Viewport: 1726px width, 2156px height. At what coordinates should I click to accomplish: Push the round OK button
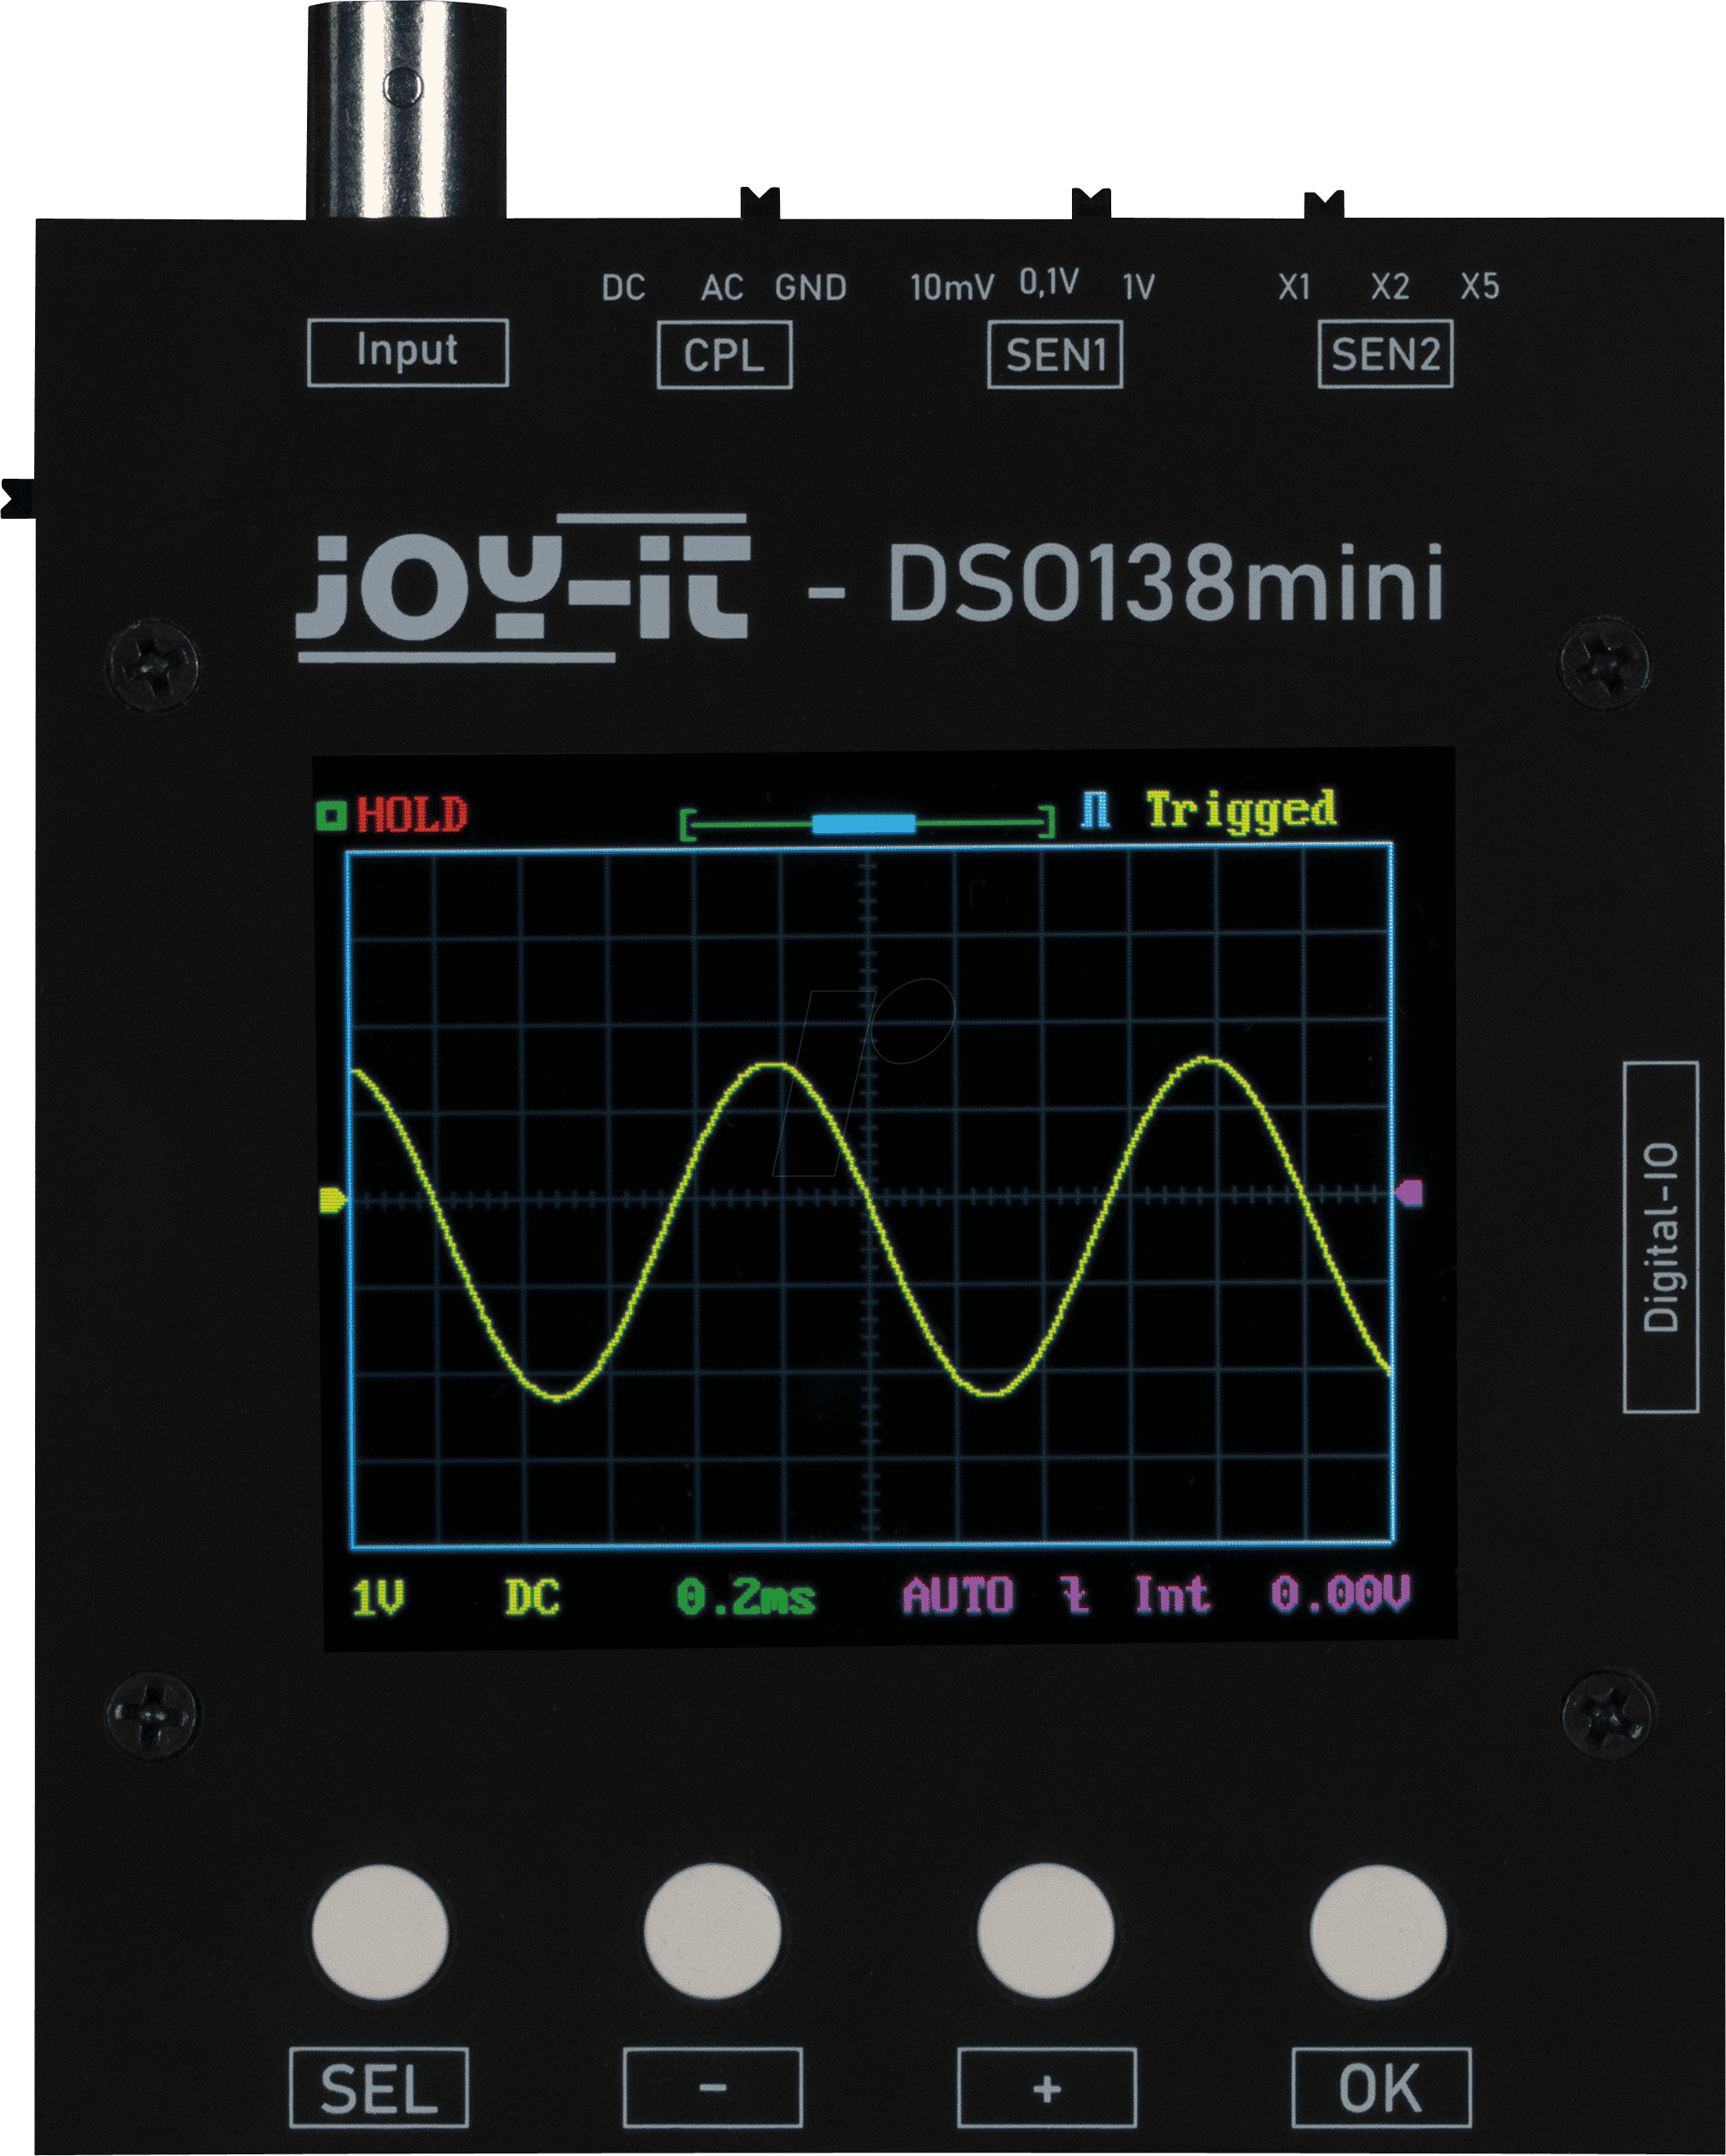[1378, 1932]
